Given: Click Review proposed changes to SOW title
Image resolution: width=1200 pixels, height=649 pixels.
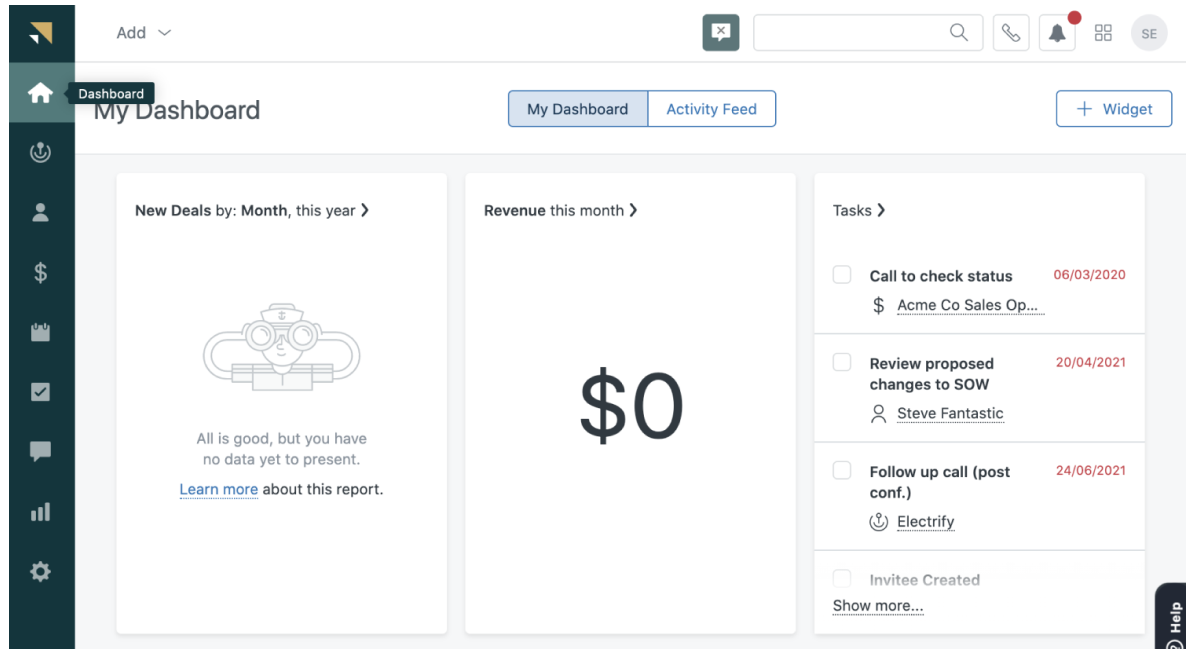Looking at the screenshot, I should (x=932, y=374).
